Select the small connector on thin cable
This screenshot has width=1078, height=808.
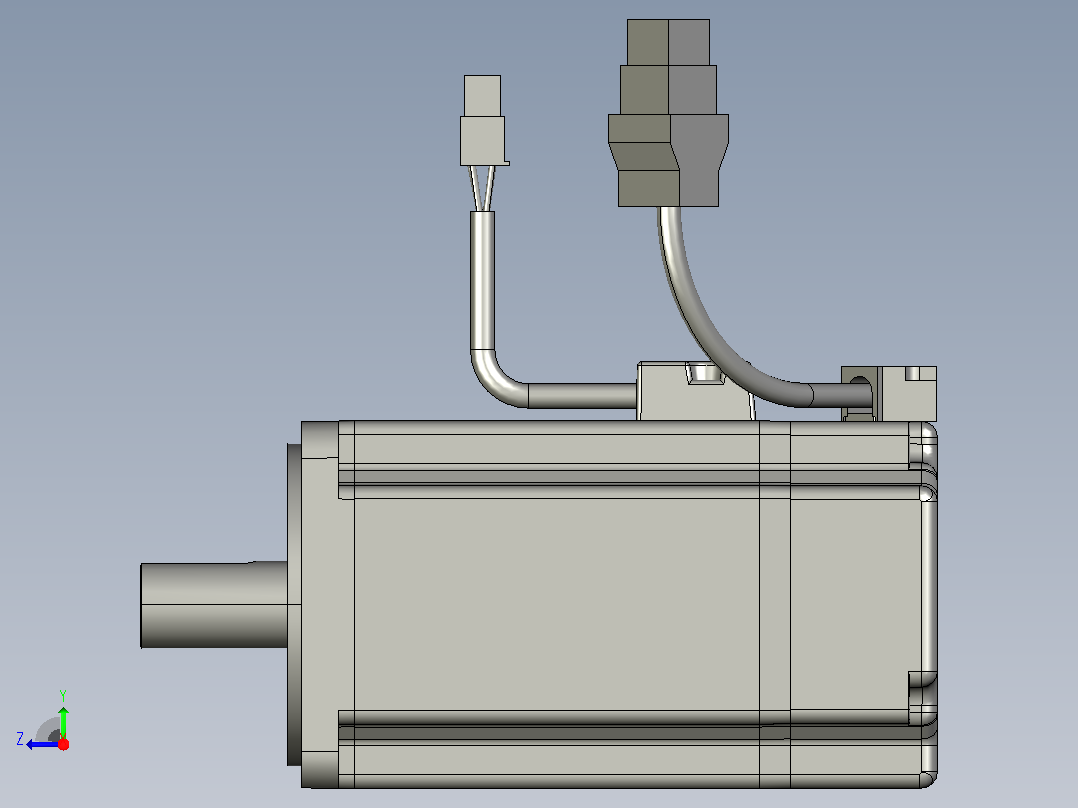click(x=483, y=120)
